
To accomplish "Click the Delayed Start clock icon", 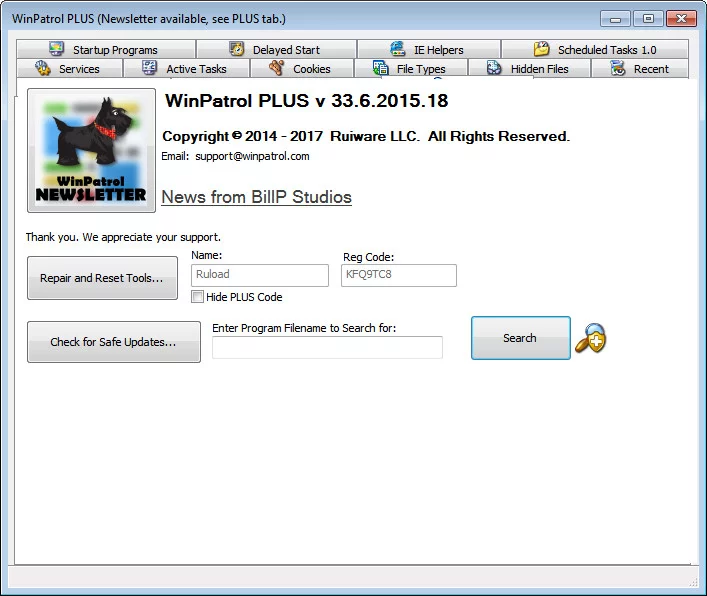I will click(237, 49).
